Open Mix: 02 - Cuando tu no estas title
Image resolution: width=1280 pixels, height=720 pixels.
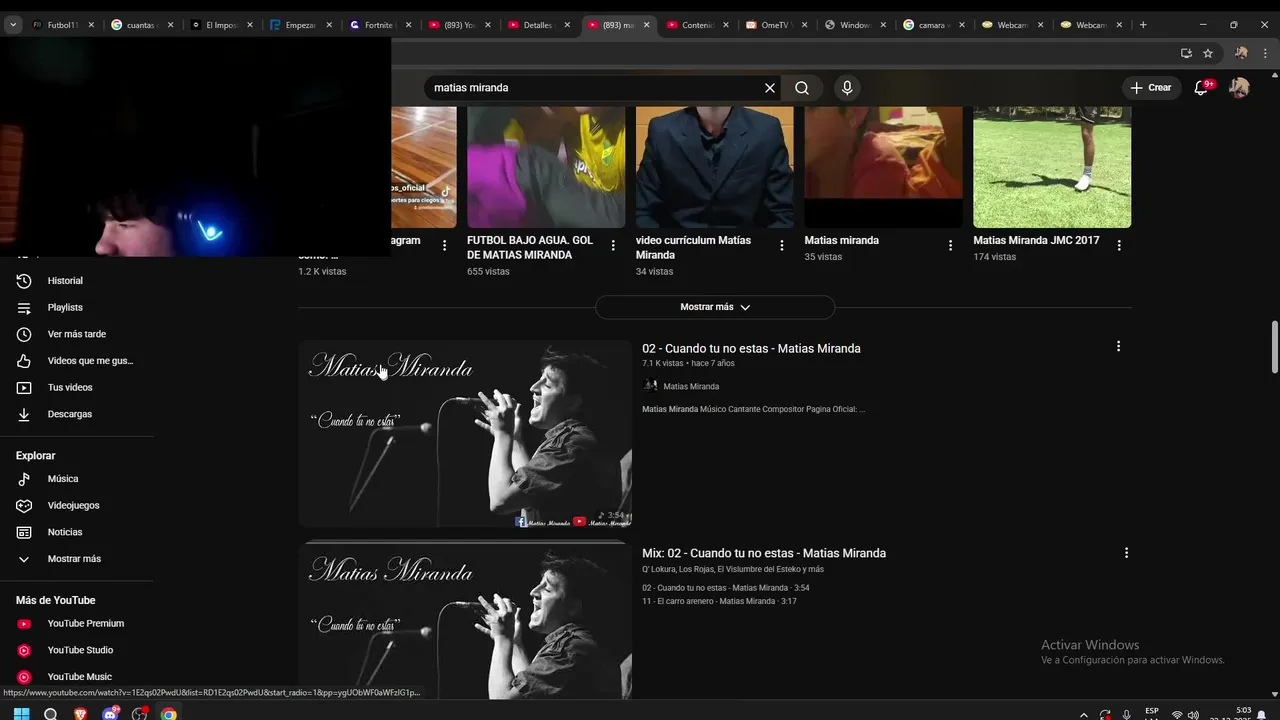point(764,553)
